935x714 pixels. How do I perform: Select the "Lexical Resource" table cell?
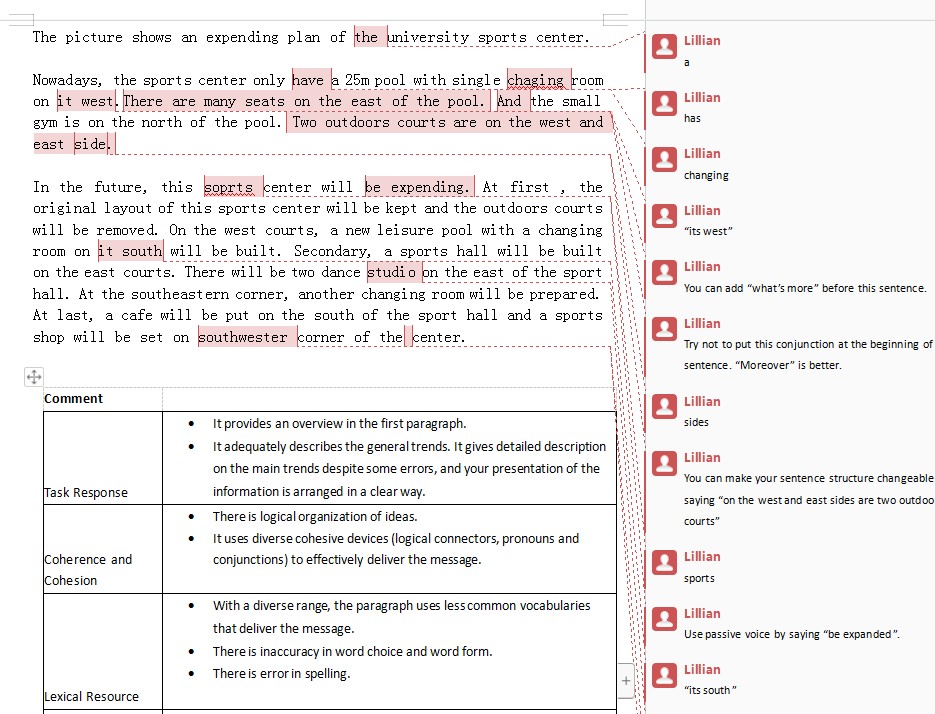[103, 651]
